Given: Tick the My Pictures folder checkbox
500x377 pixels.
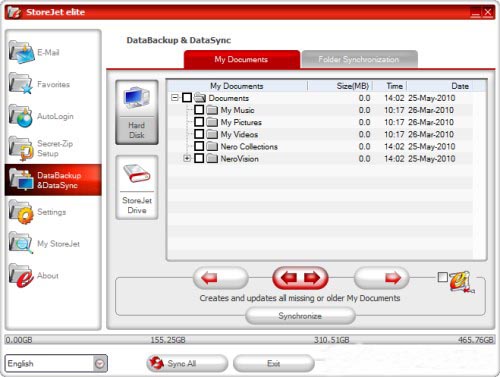Looking at the screenshot, I should [199, 122].
